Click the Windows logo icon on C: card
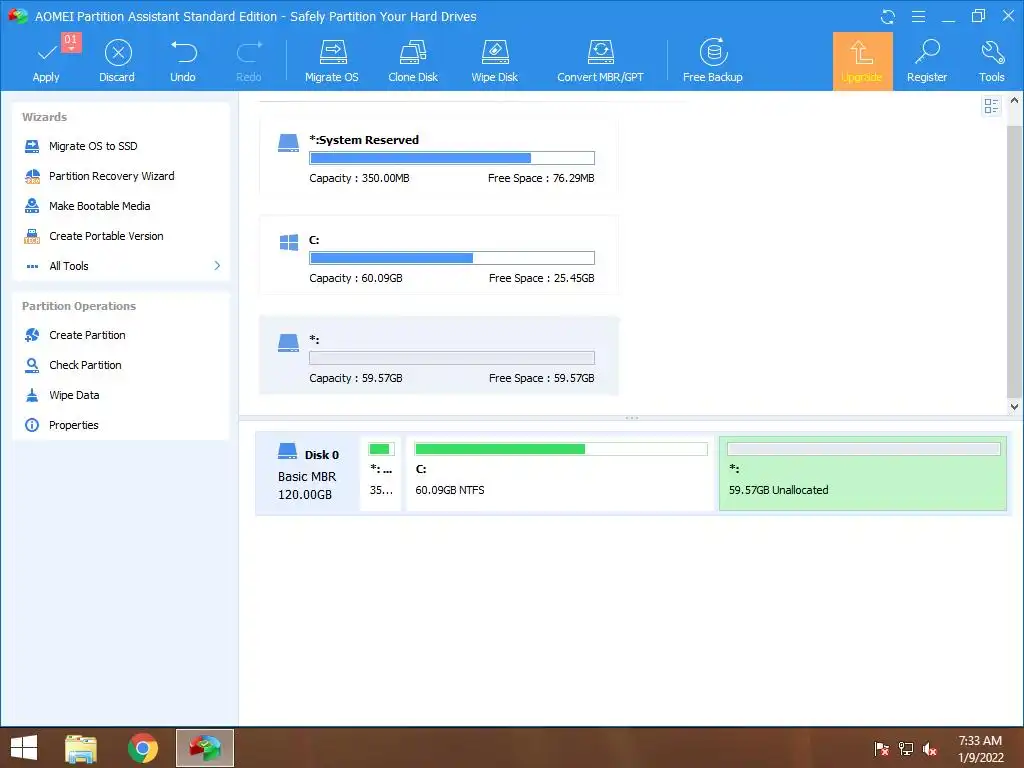 [289, 242]
